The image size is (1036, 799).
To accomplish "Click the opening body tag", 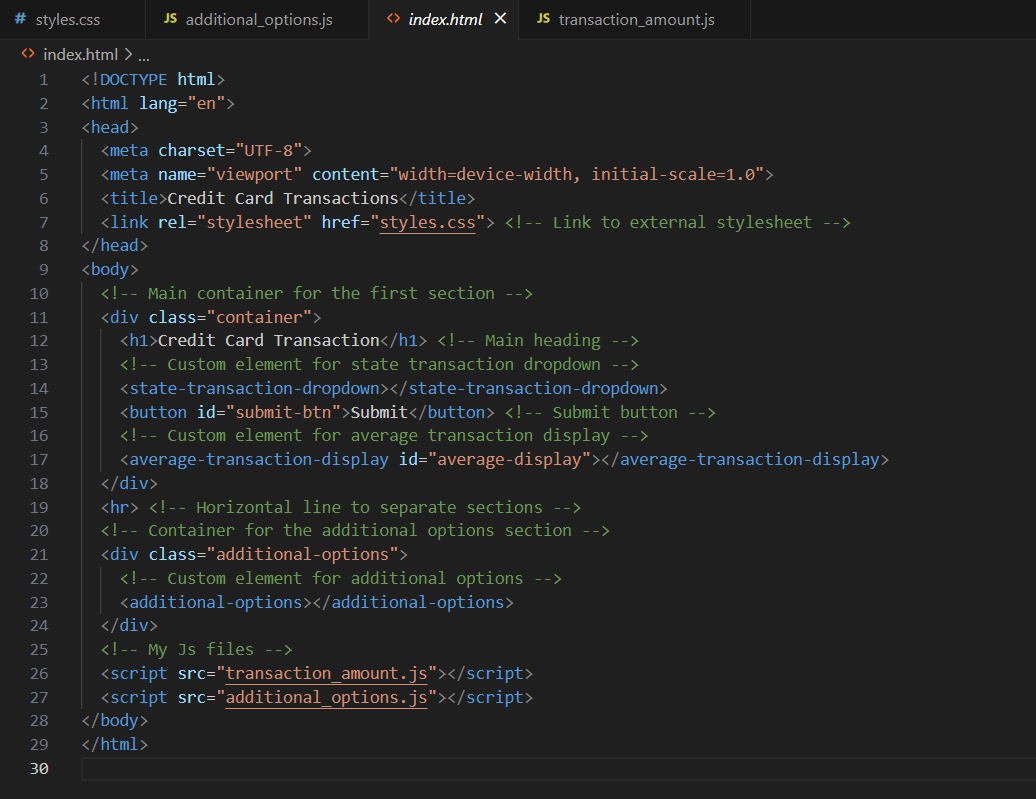I will click(110, 270).
